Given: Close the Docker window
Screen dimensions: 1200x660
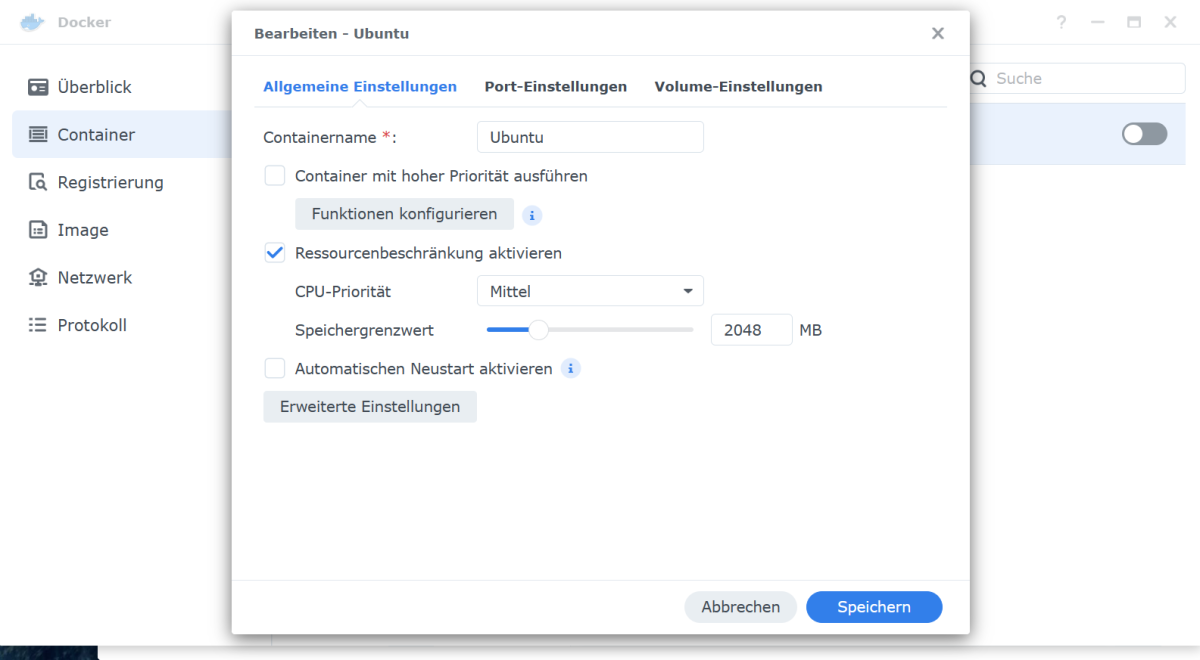Looking at the screenshot, I should 1170,22.
